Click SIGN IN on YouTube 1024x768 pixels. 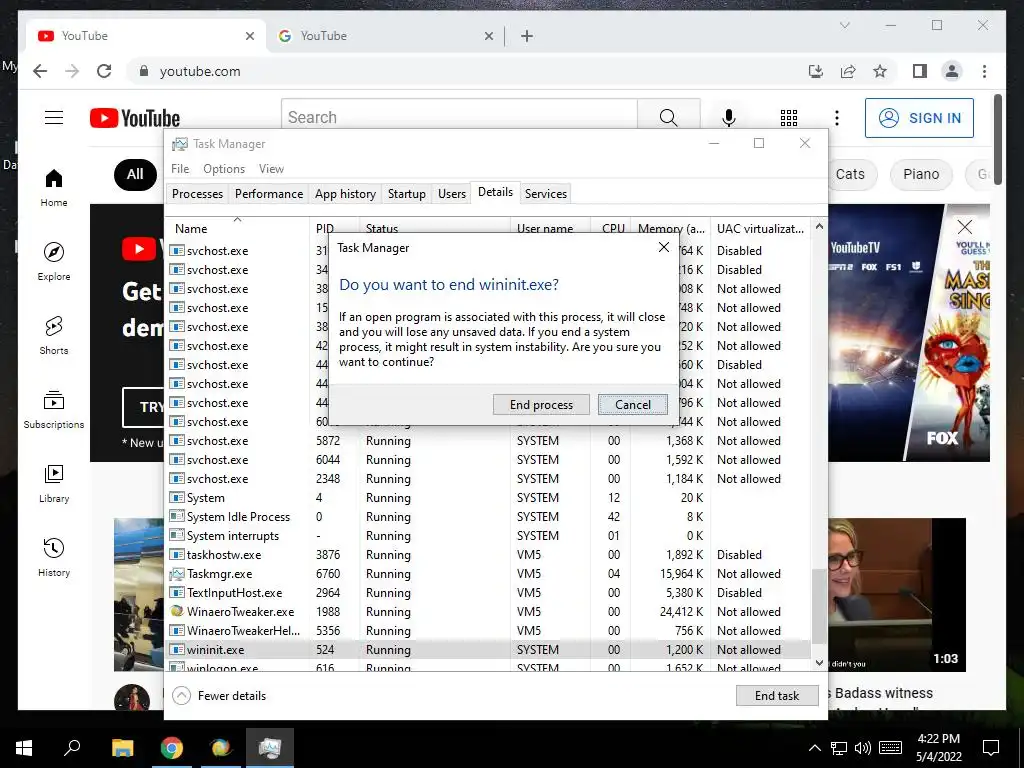click(x=919, y=118)
